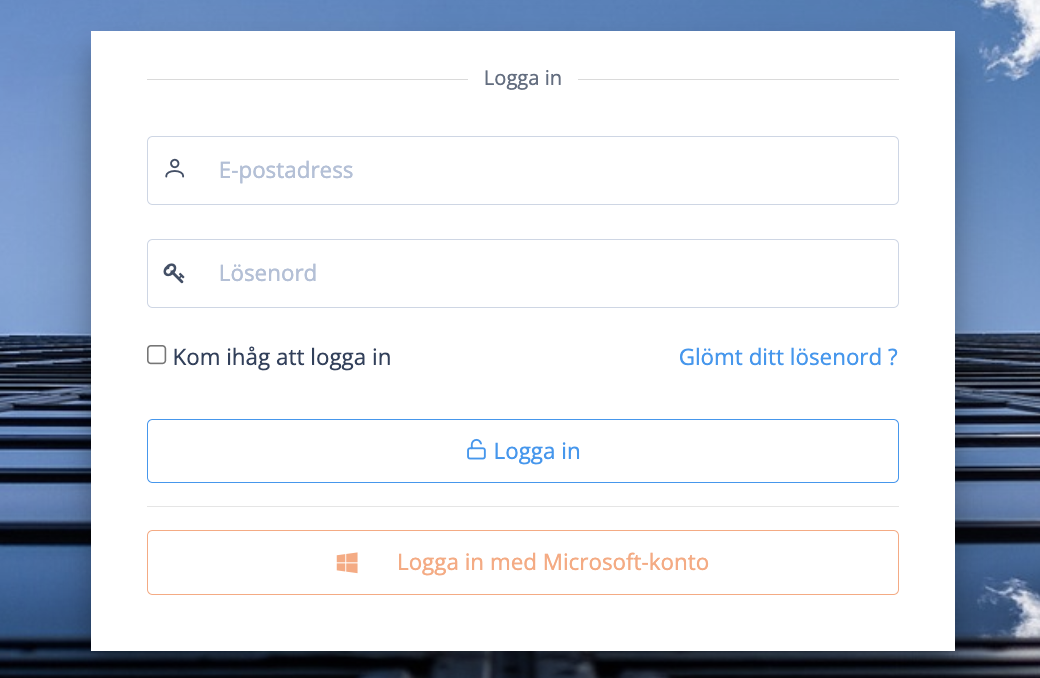Screen dimensions: 1040x678
Task: Sign in with 'Logga in med Microsoft-konto' button
Action: click(522, 562)
